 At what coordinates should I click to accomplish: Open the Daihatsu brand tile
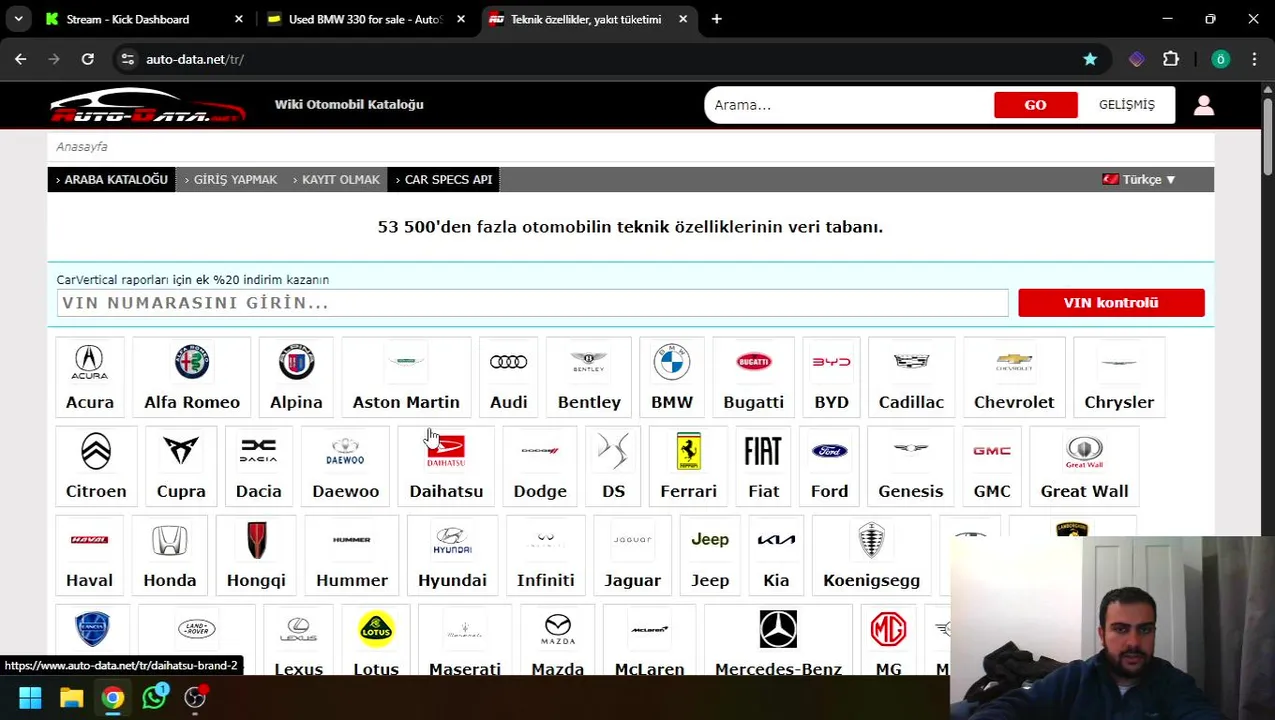(446, 466)
